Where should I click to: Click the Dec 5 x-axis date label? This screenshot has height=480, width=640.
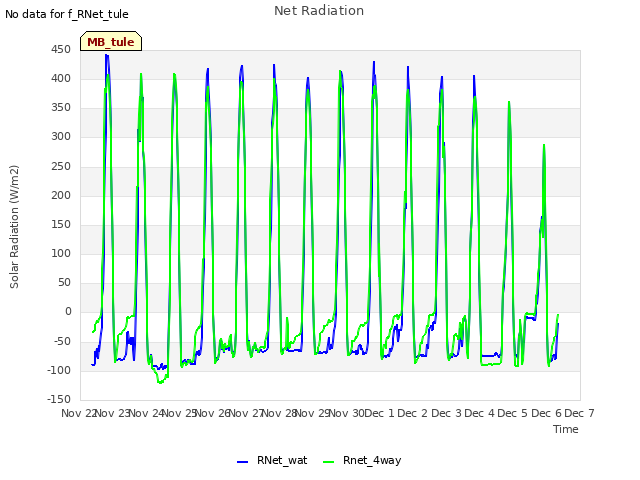coord(513,413)
